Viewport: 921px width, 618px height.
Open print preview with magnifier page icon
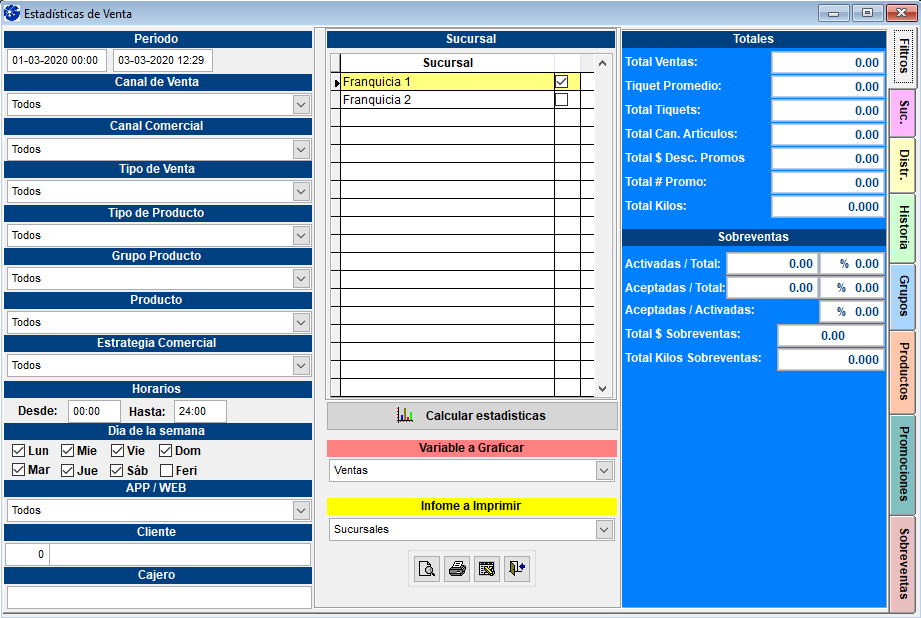427,569
